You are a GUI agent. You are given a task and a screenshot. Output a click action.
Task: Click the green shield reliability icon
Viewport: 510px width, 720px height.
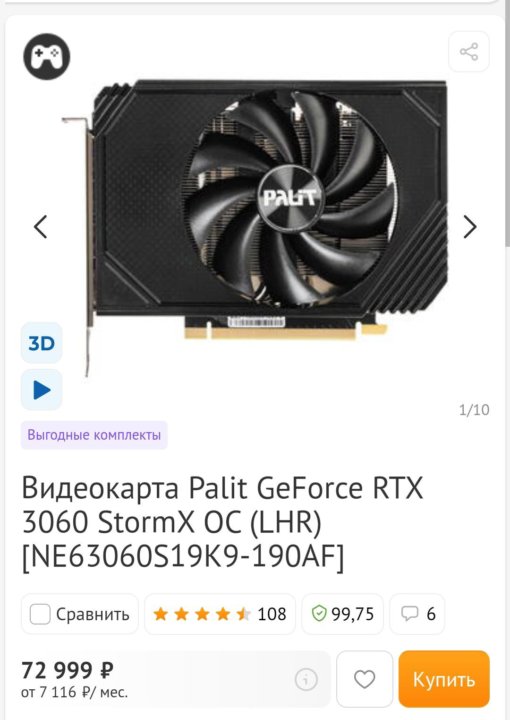click(319, 613)
